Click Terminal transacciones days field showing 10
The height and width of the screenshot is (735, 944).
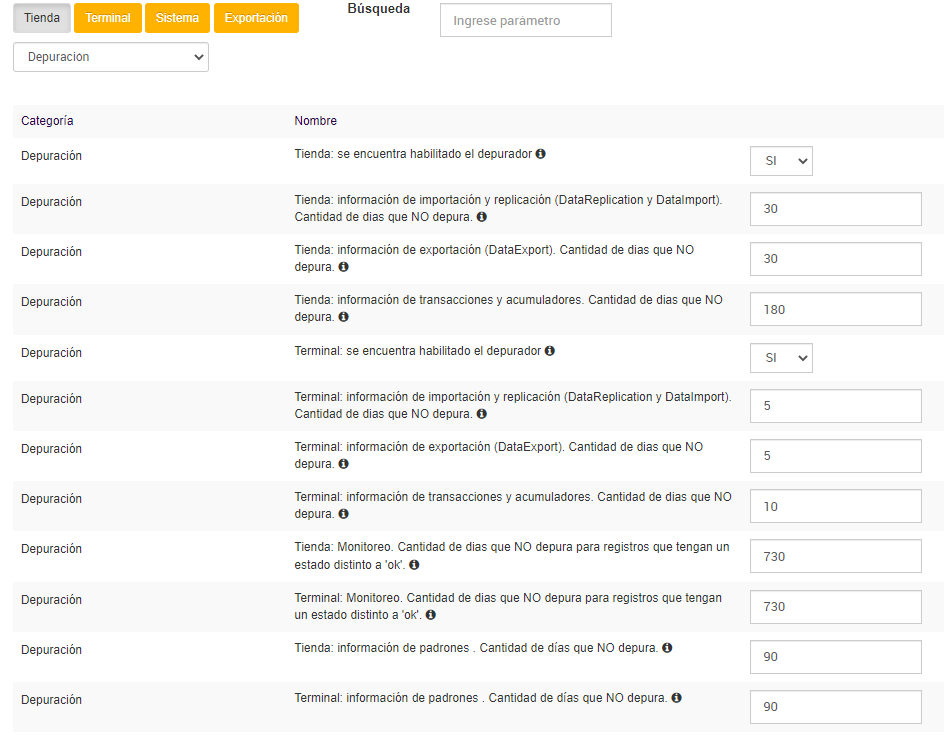coord(835,506)
